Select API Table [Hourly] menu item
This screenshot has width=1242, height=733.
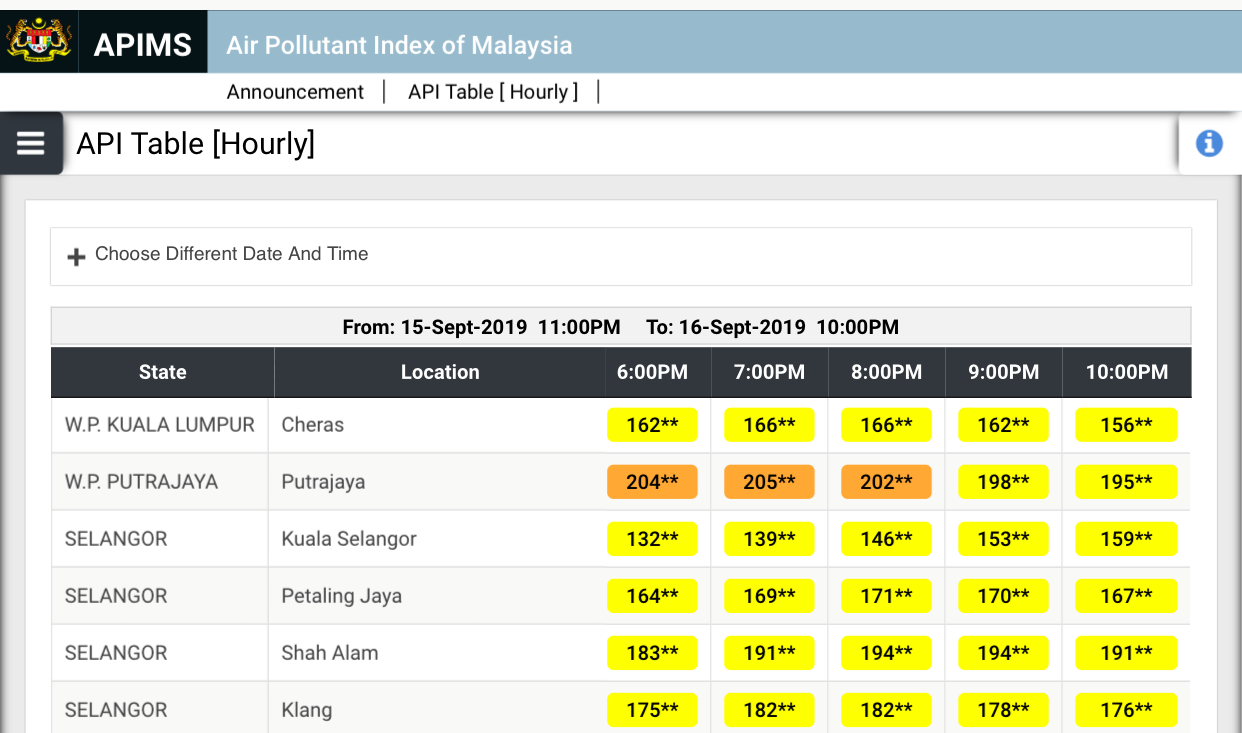coord(493,92)
